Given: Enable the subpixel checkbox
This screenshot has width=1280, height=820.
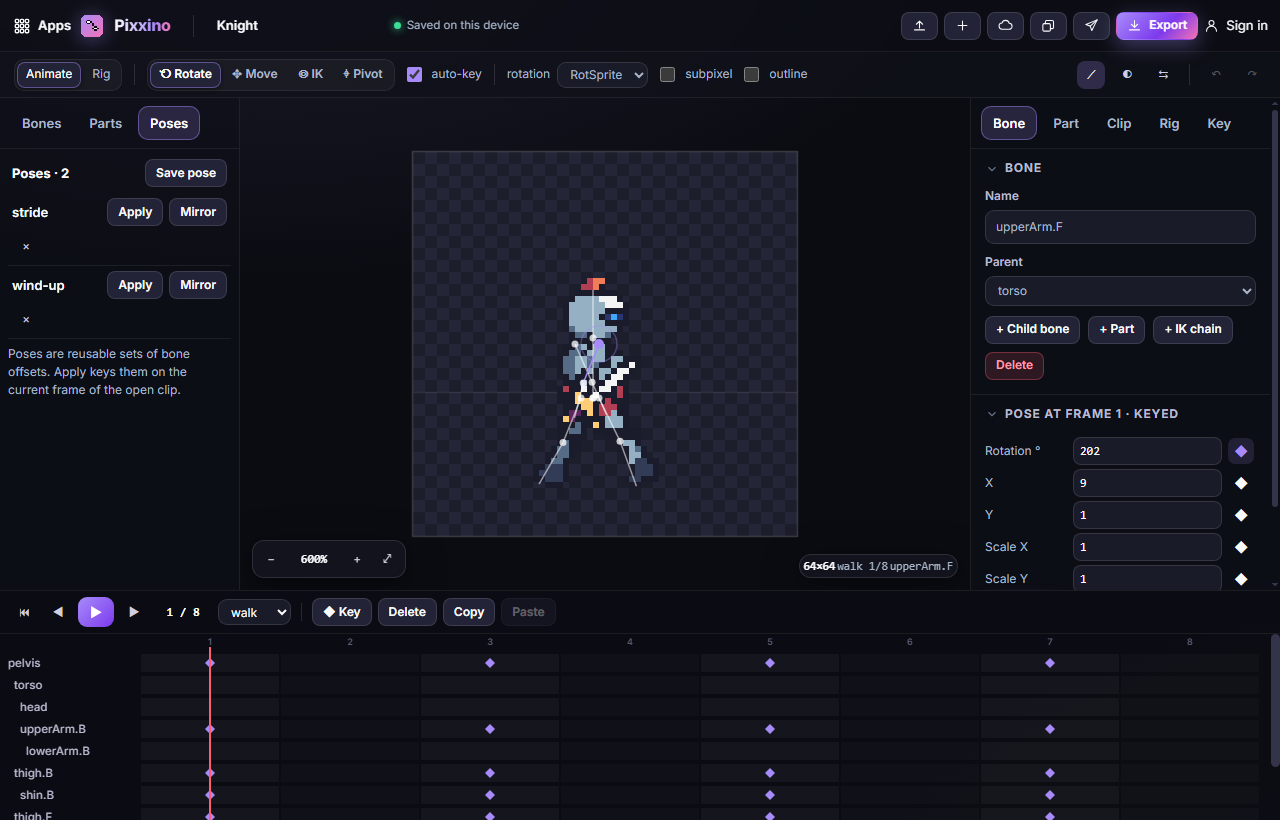Looking at the screenshot, I should click(x=668, y=74).
